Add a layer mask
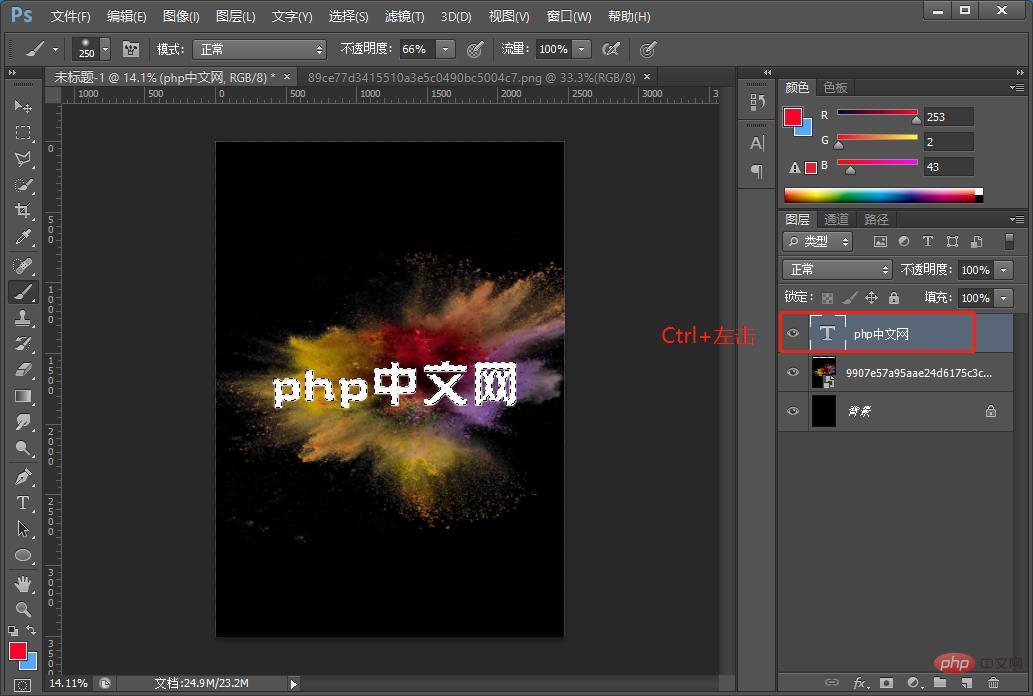 tap(887, 683)
